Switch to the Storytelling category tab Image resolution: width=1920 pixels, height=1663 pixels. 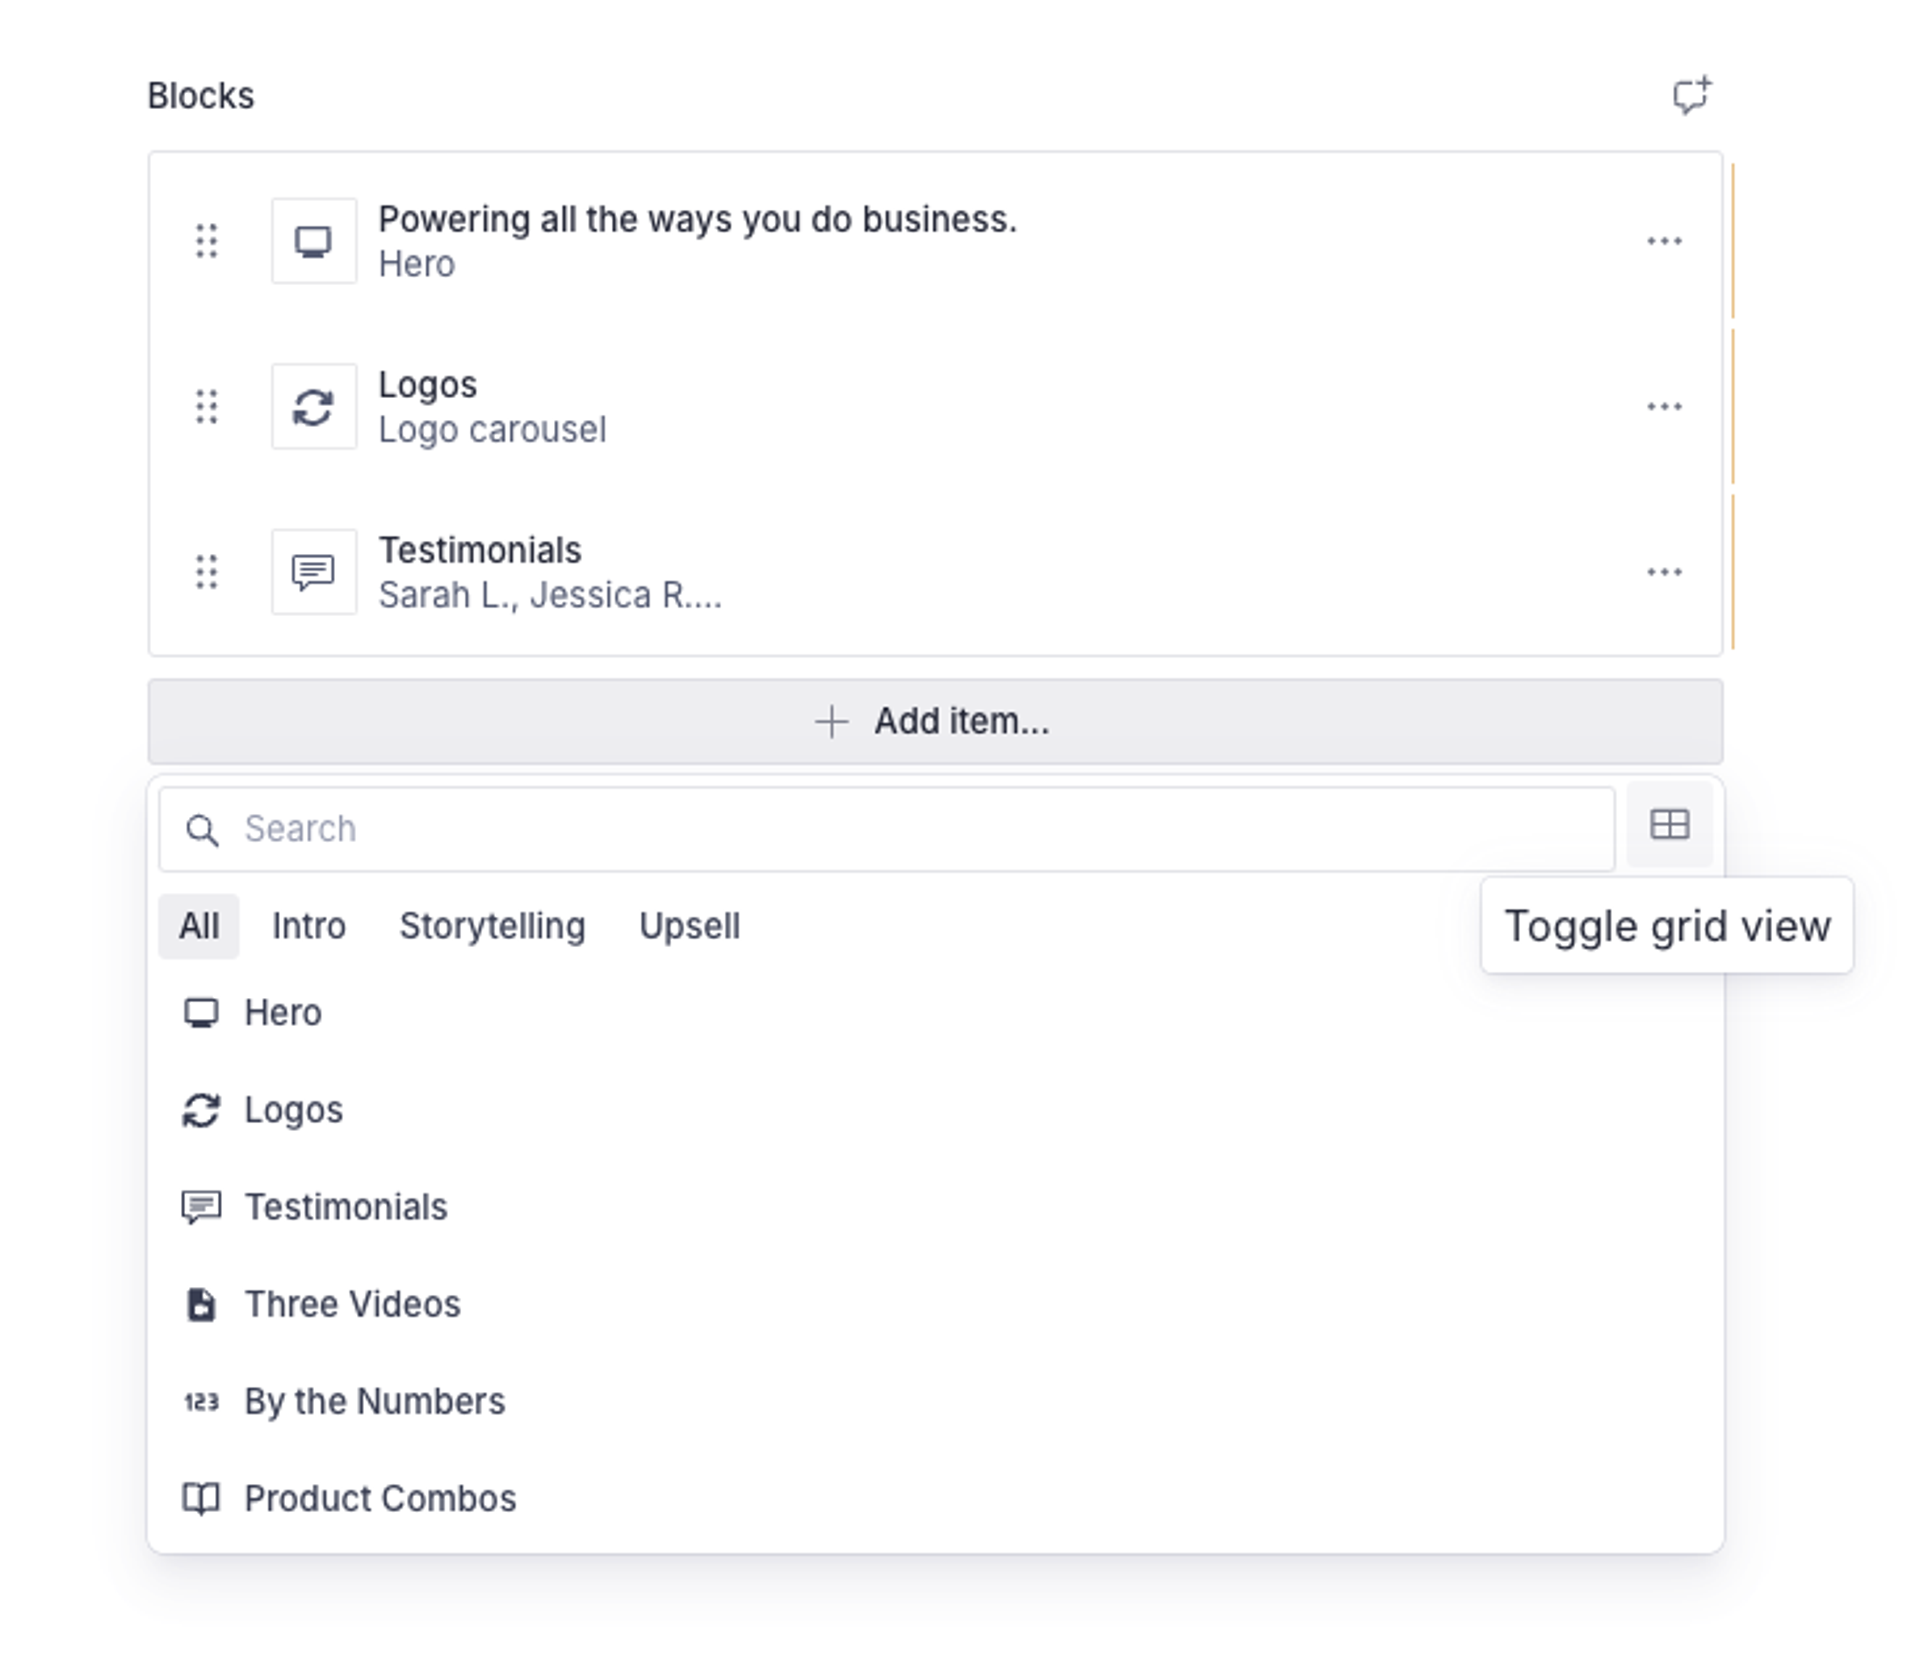coord(492,926)
